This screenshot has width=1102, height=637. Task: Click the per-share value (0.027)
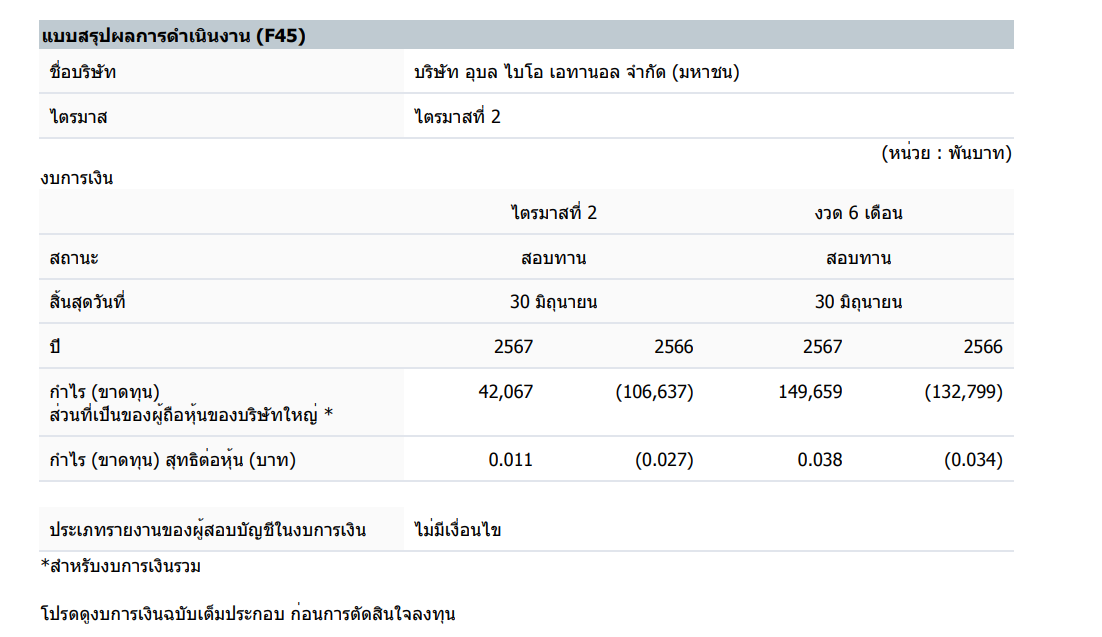coord(664,460)
